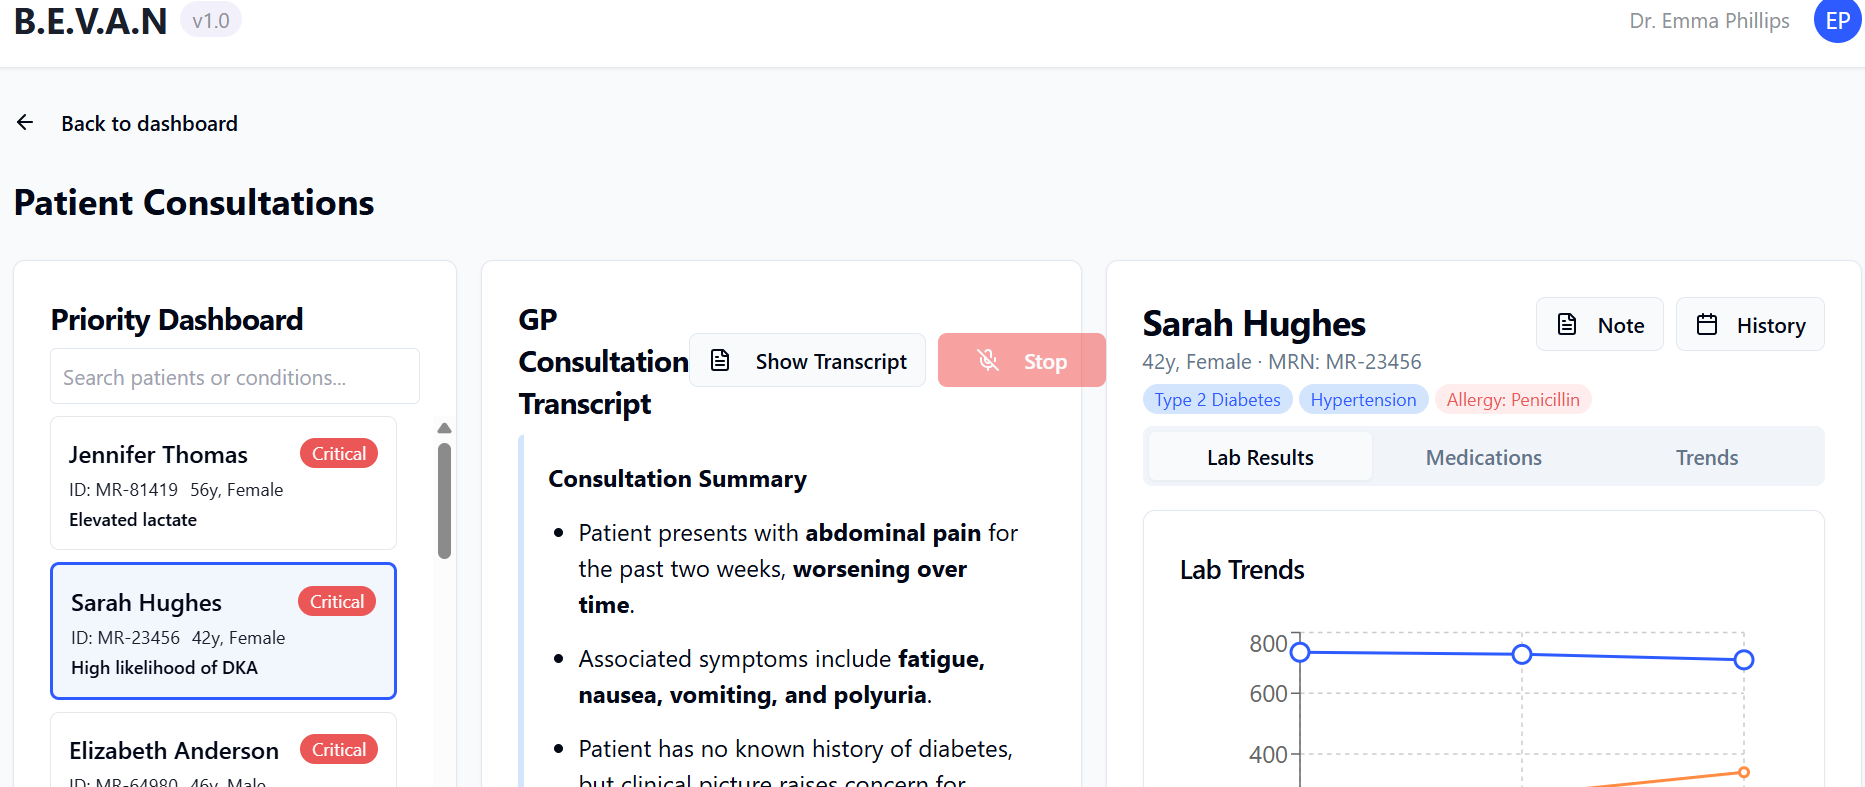Click the Patient Consultations heading
1865x787 pixels.
click(194, 203)
